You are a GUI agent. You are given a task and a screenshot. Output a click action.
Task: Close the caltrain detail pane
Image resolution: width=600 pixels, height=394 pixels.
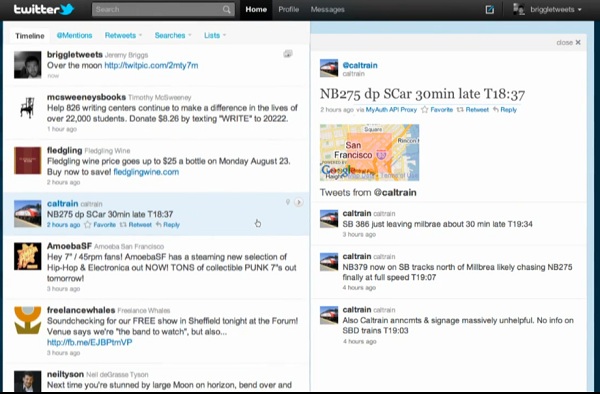tap(568, 42)
